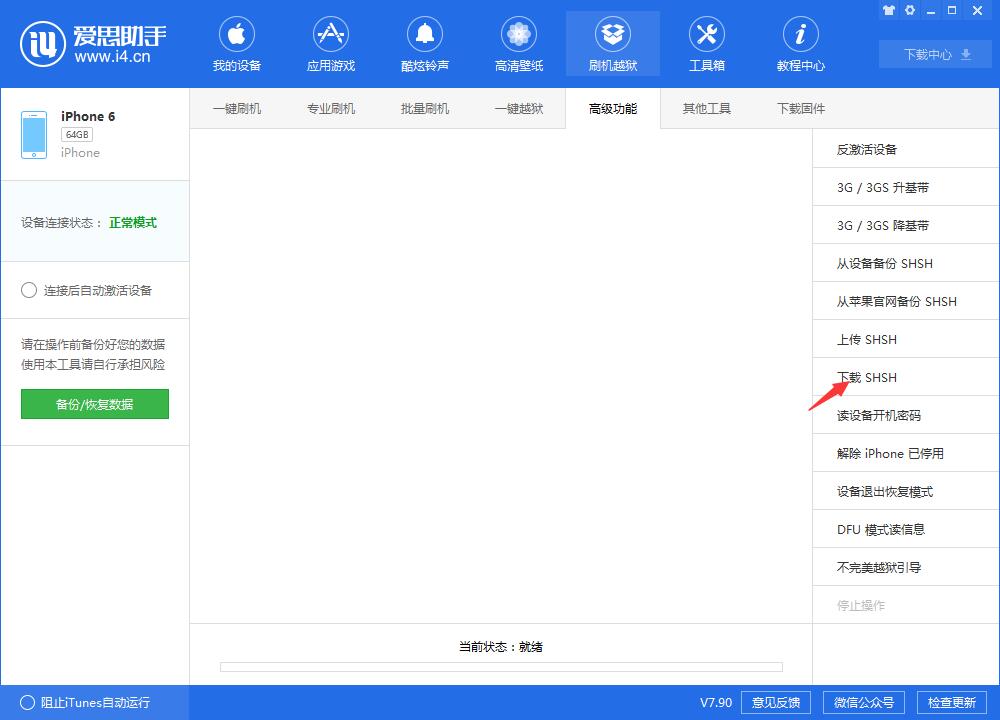Switch to 一键刷机 tab
The width and height of the screenshot is (1000, 720).
click(237, 109)
